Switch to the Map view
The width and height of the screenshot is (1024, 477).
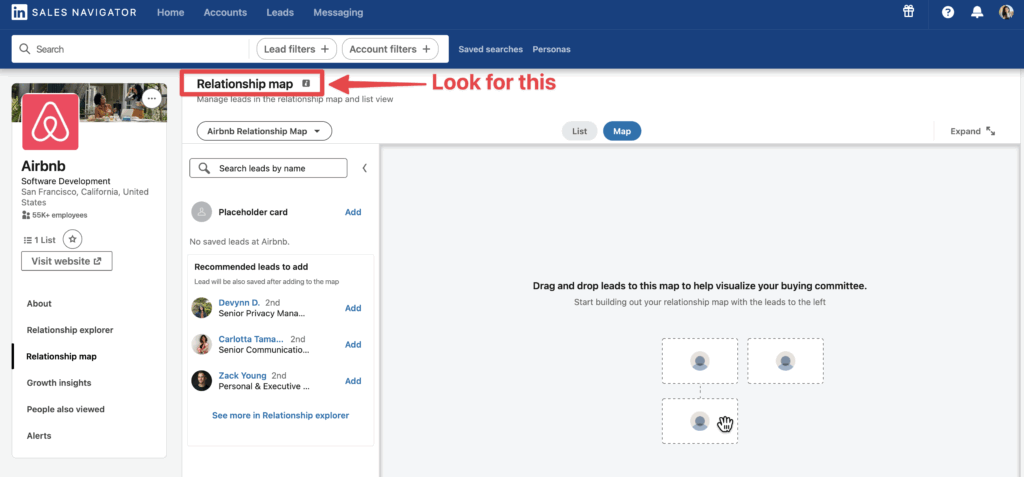[x=622, y=131]
